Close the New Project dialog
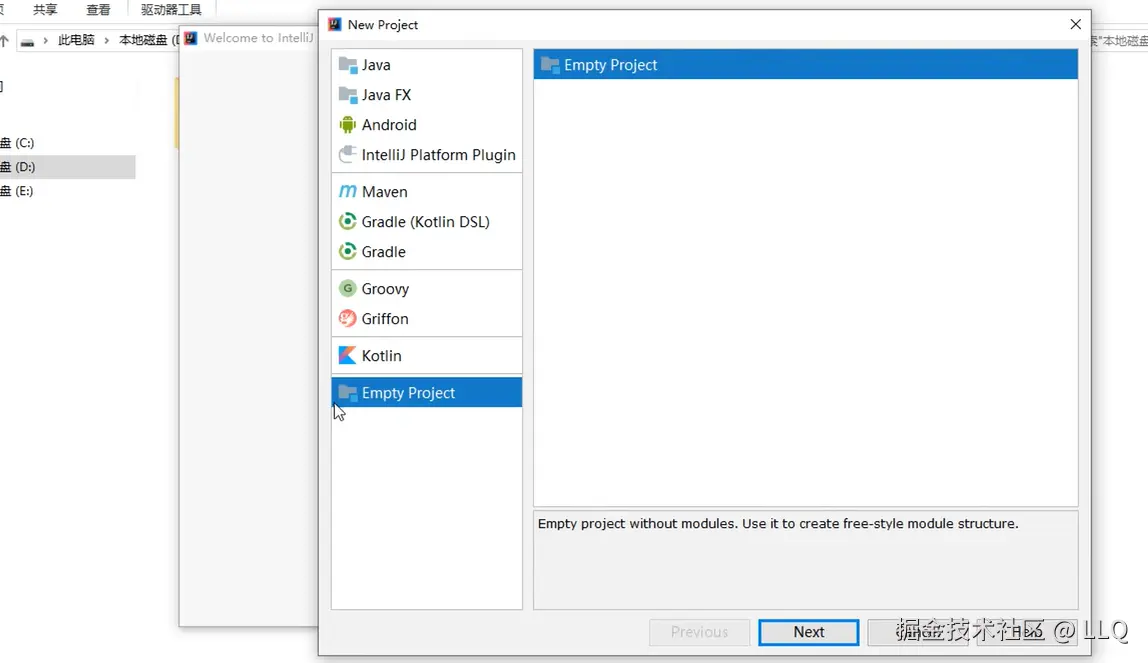This screenshot has width=1148, height=663. click(1076, 24)
